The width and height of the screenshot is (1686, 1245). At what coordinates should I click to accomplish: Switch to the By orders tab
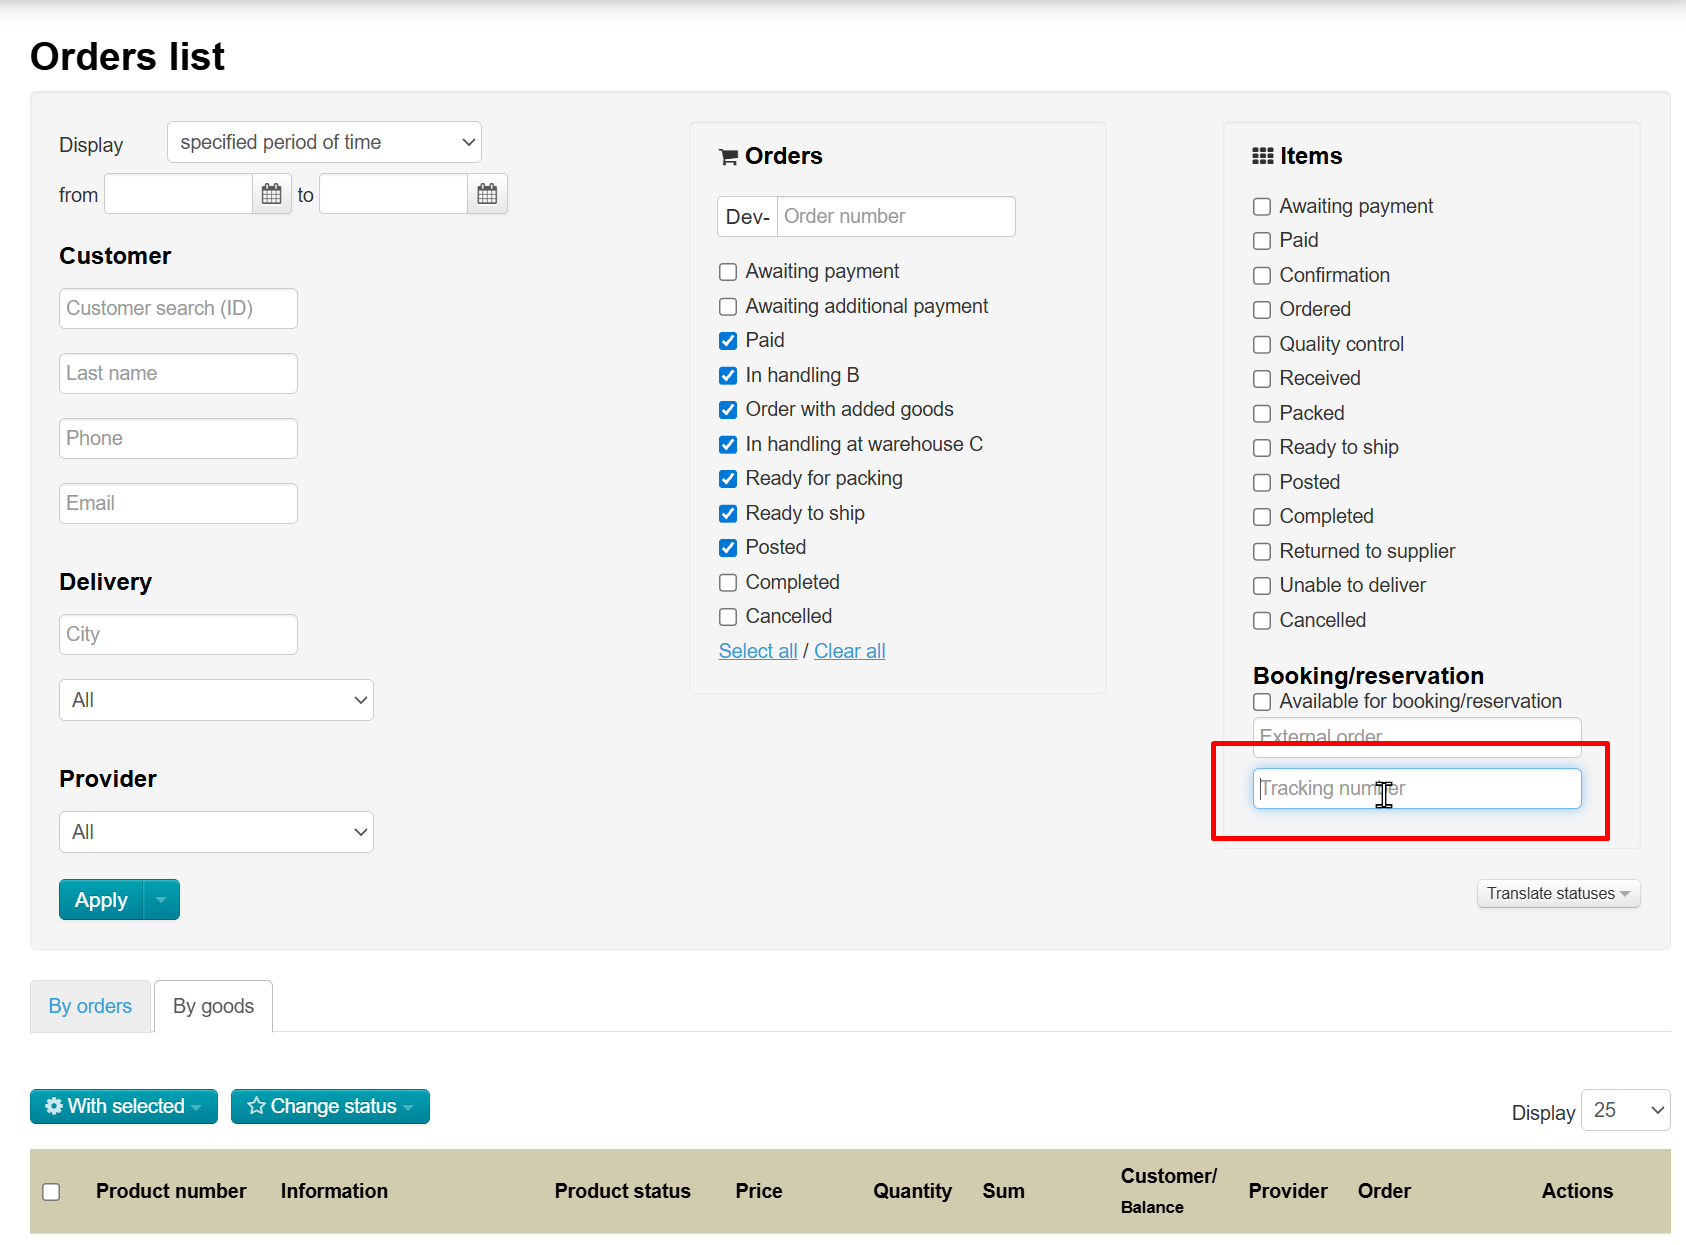(x=90, y=1006)
